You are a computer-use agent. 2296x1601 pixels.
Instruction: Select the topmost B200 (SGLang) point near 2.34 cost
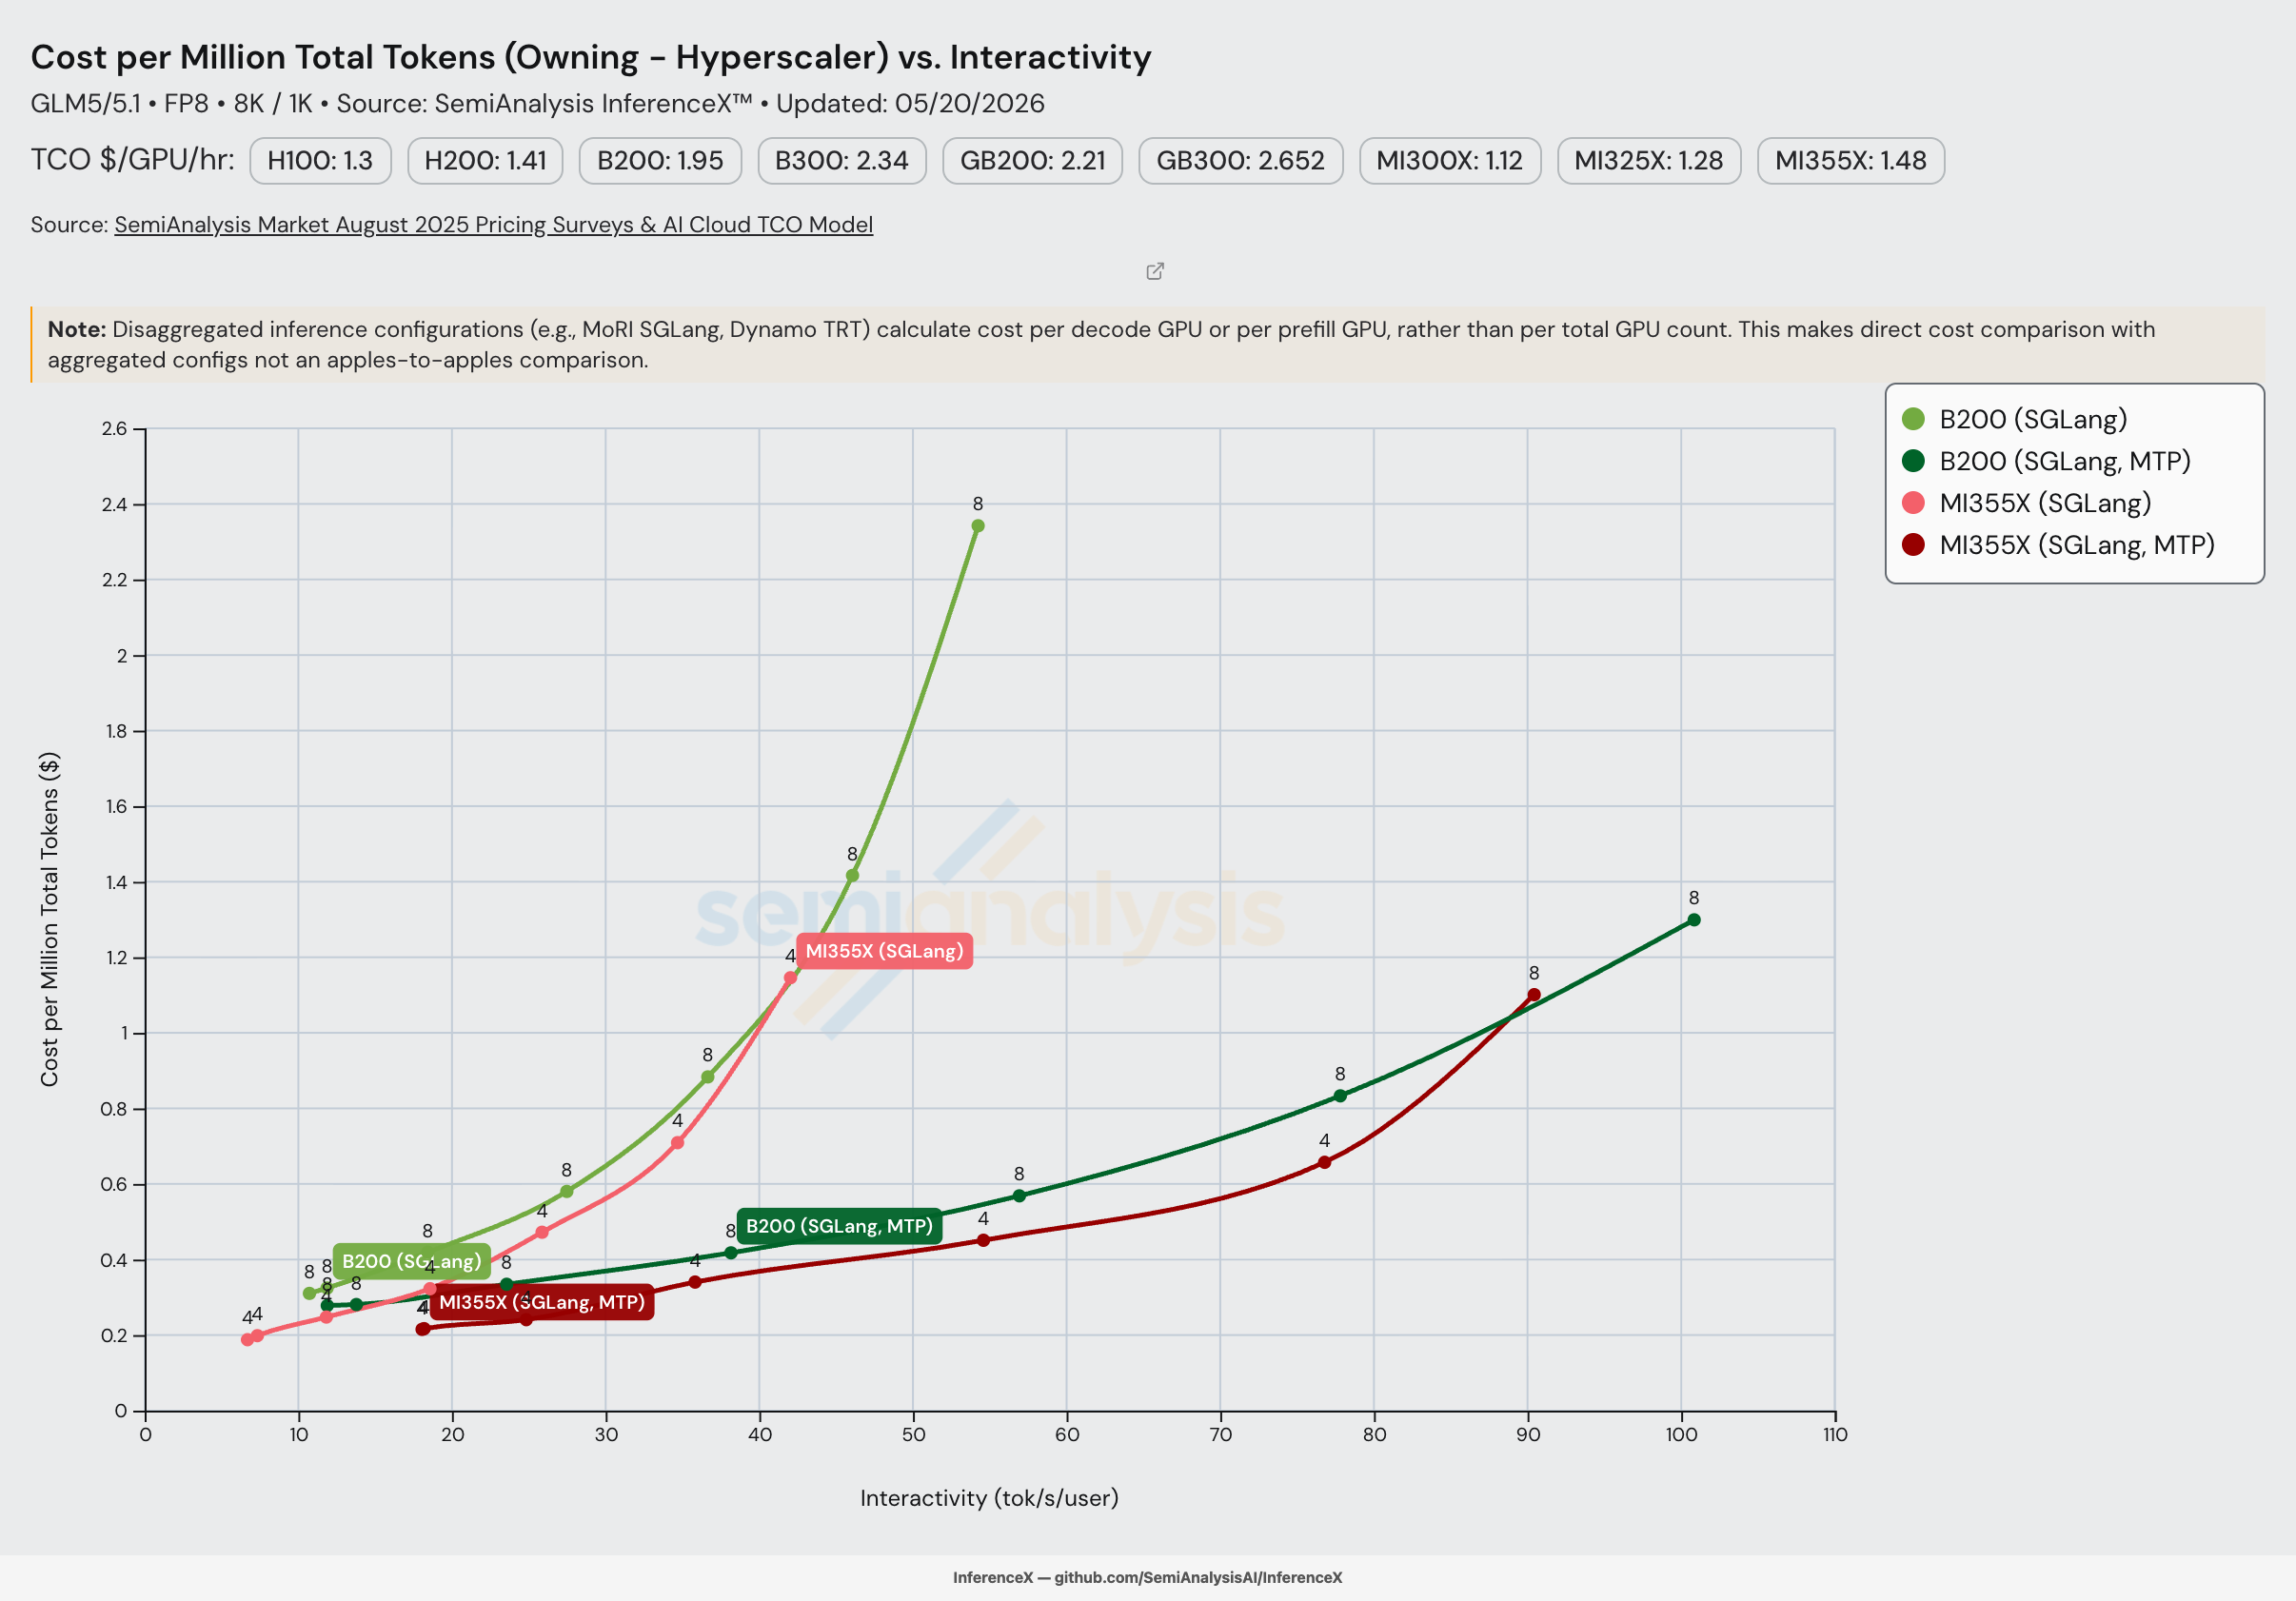pyautogui.click(x=978, y=526)
